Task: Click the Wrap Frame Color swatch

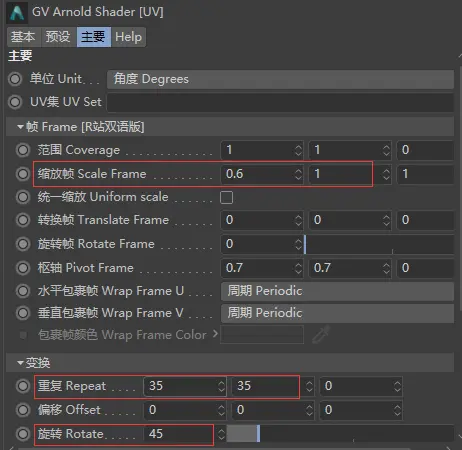Action: click(262, 334)
